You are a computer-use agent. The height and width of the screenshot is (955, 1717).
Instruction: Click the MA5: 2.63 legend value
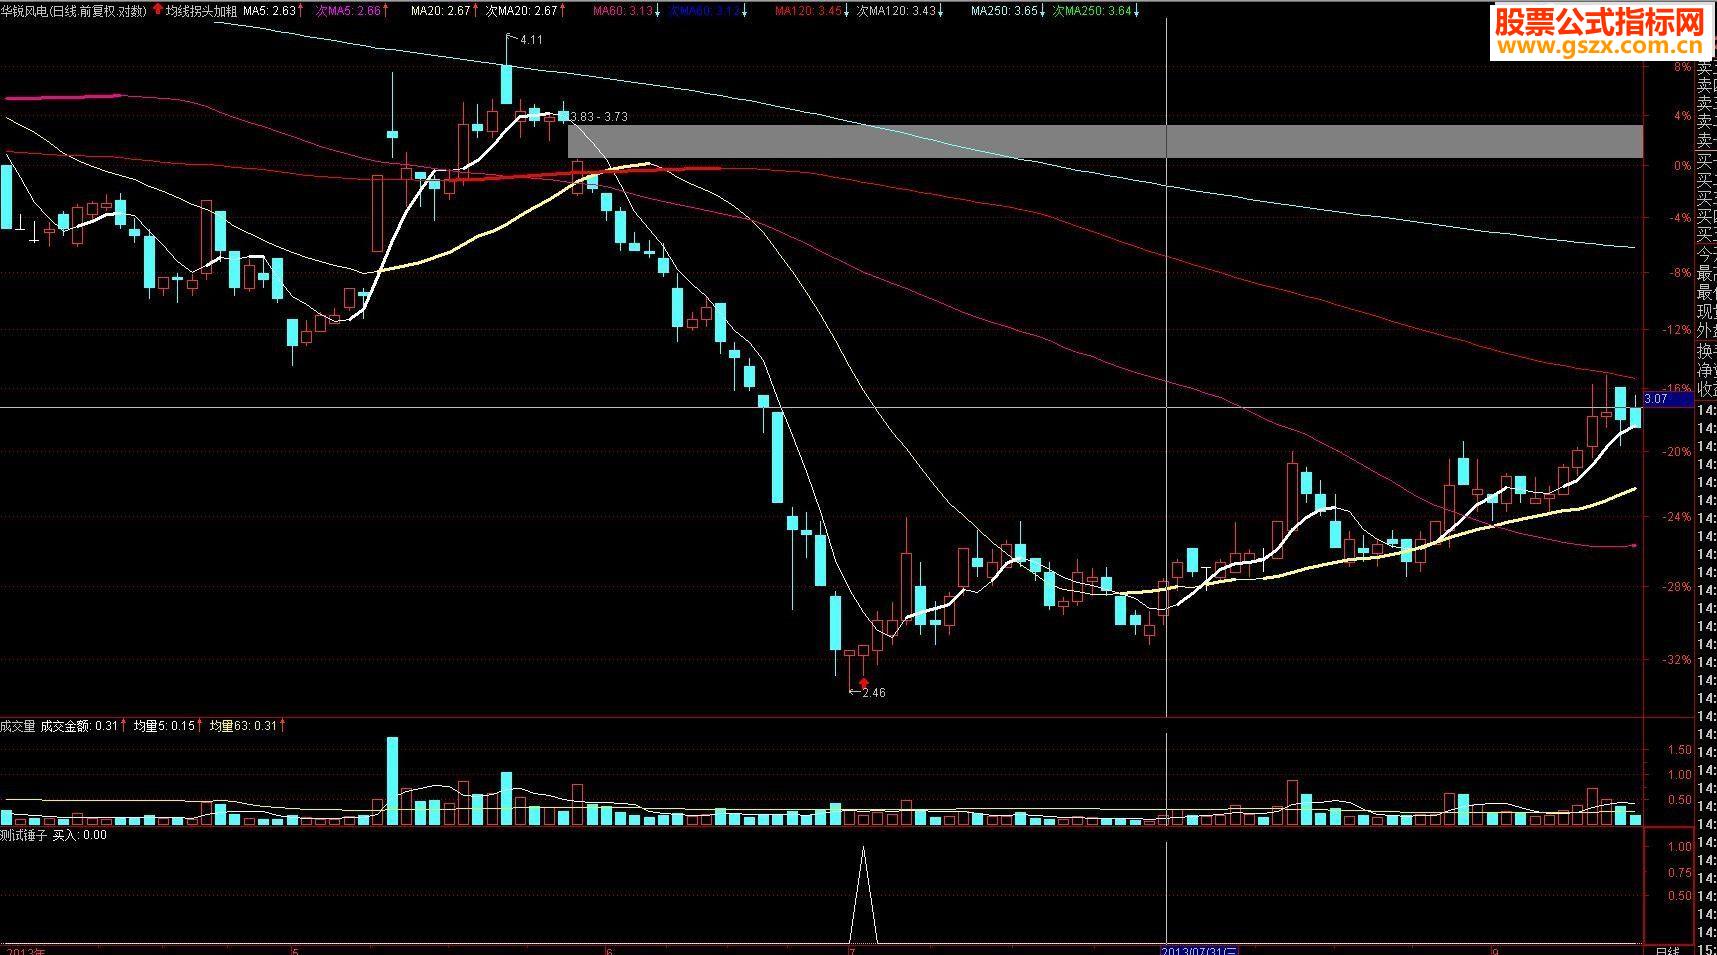pos(270,11)
